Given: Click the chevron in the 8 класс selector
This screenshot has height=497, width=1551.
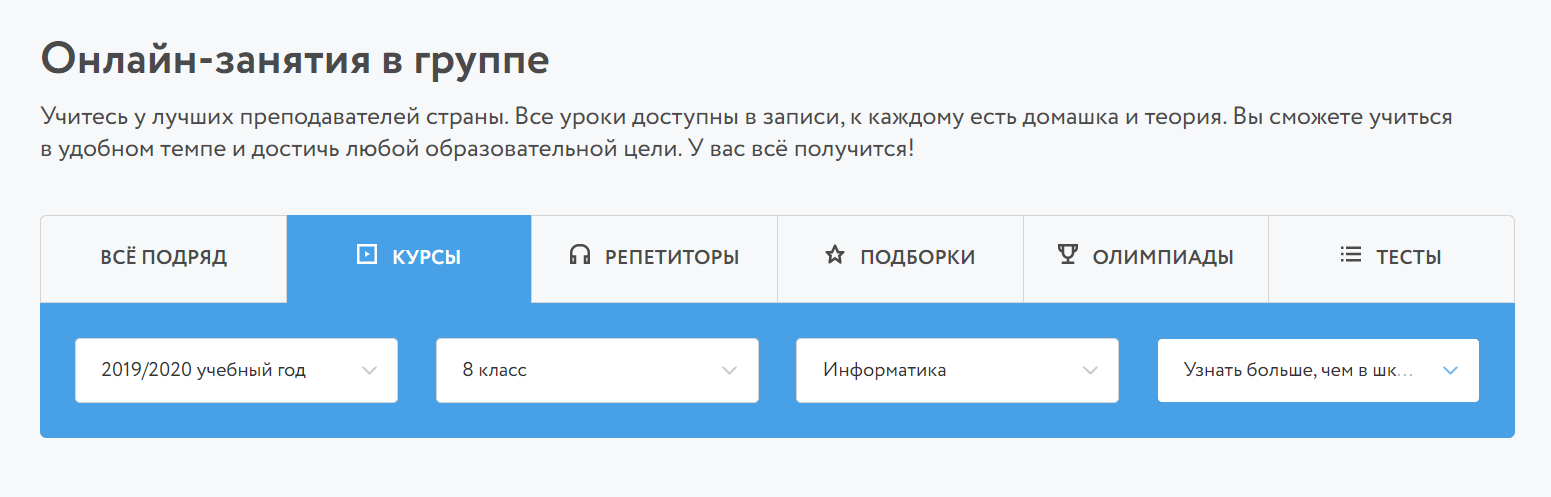Looking at the screenshot, I should (x=729, y=371).
